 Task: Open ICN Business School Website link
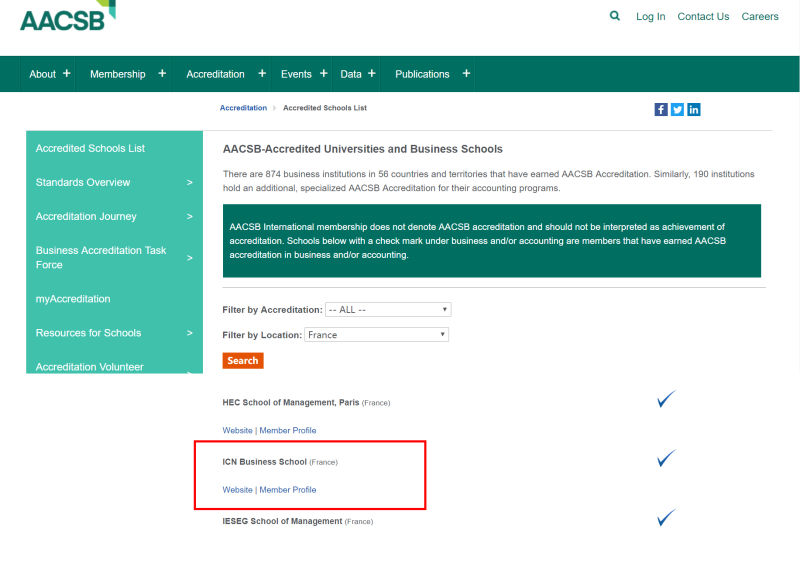point(237,489)
